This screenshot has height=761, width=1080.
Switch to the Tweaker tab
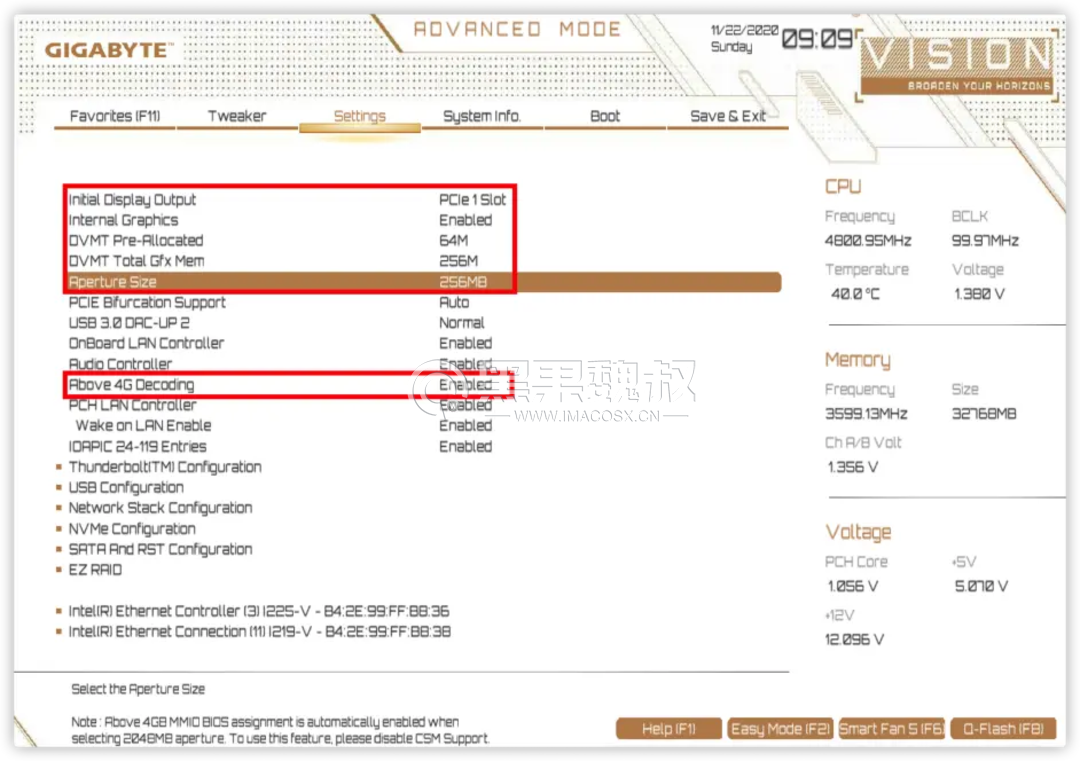tap(237, 116)
